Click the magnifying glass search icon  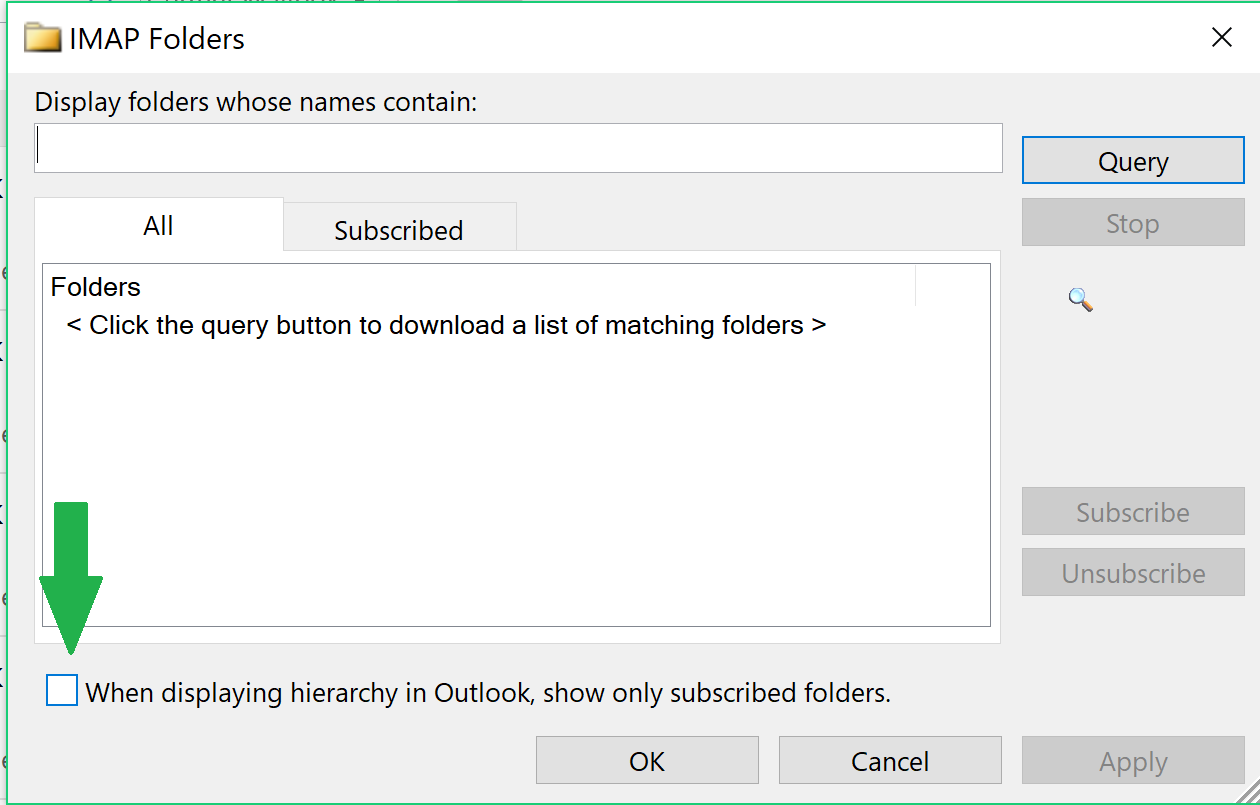point(1080,299)
